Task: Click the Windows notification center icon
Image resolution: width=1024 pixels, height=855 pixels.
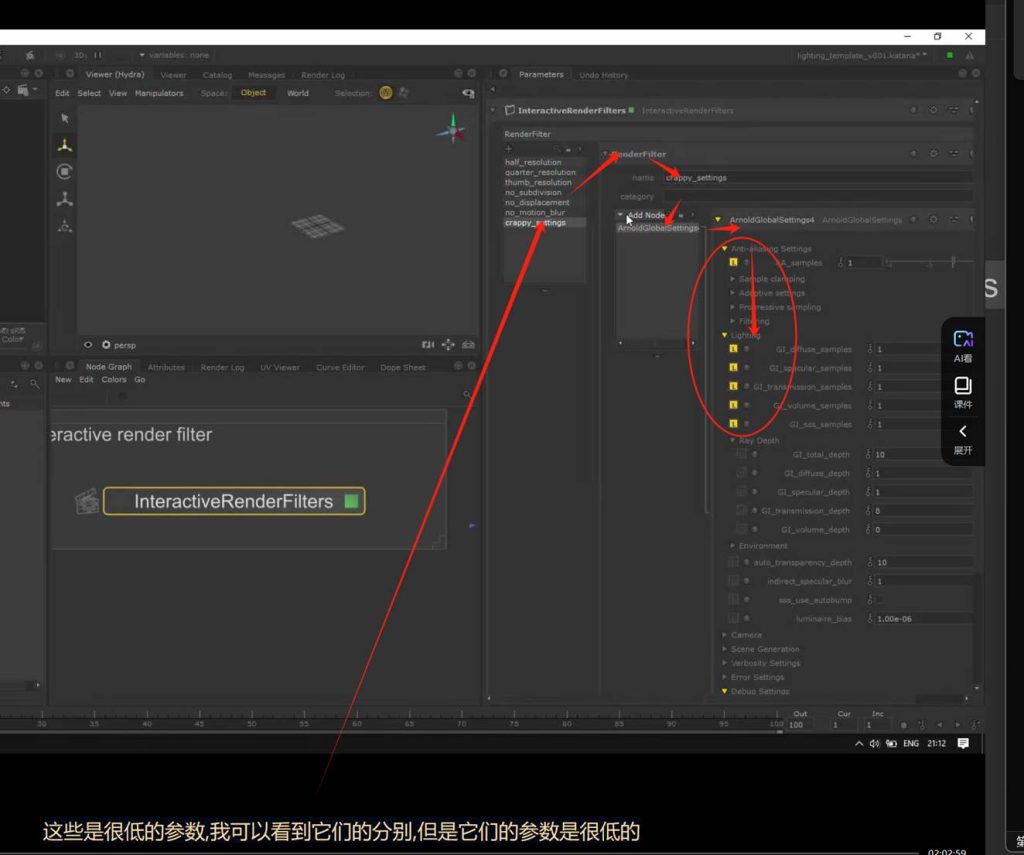Action: click(x=963, y=744)
